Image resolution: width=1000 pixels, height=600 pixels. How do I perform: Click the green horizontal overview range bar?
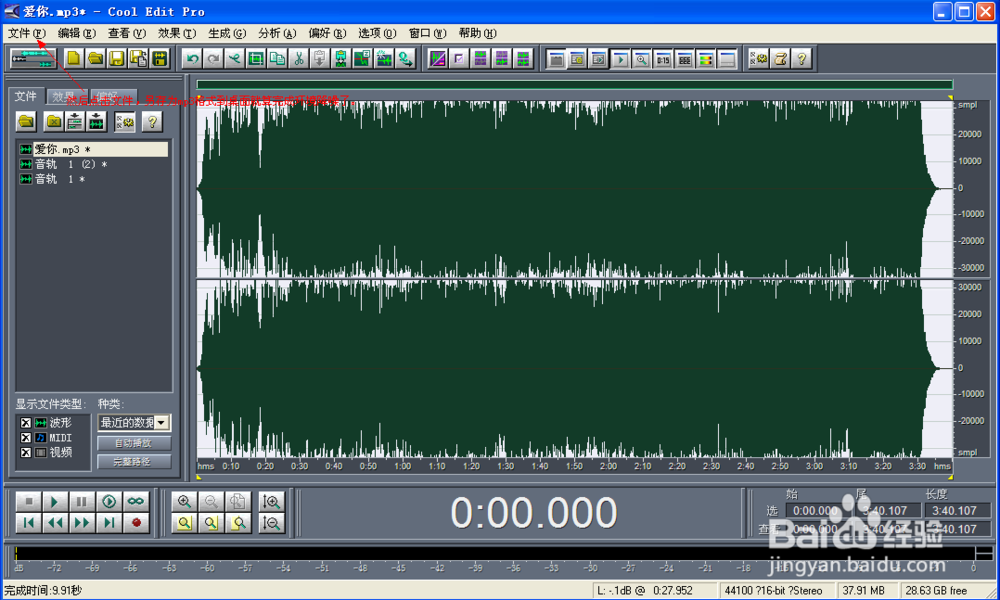click(575, 84)
